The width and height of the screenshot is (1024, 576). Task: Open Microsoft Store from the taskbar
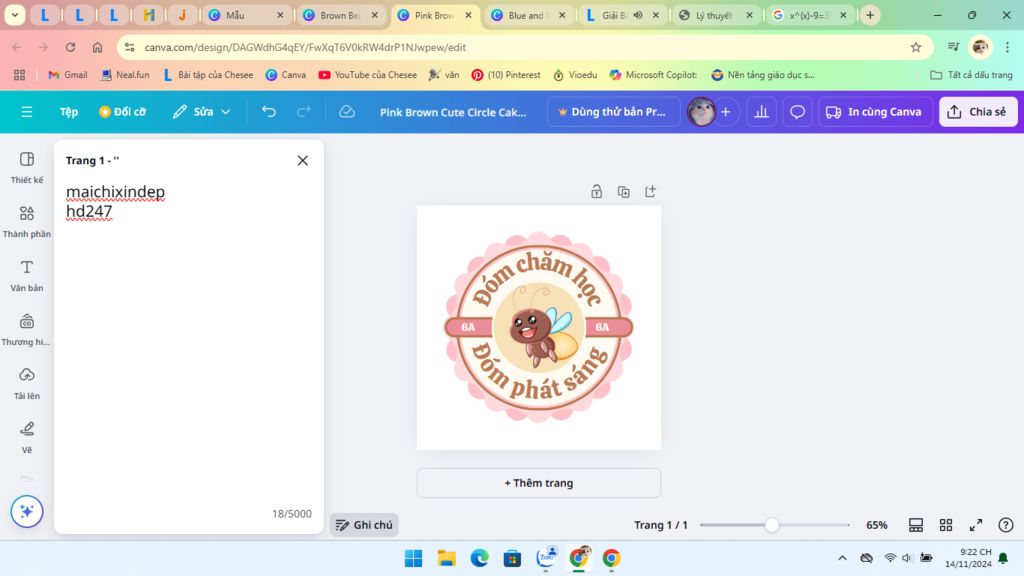(512, 558)
